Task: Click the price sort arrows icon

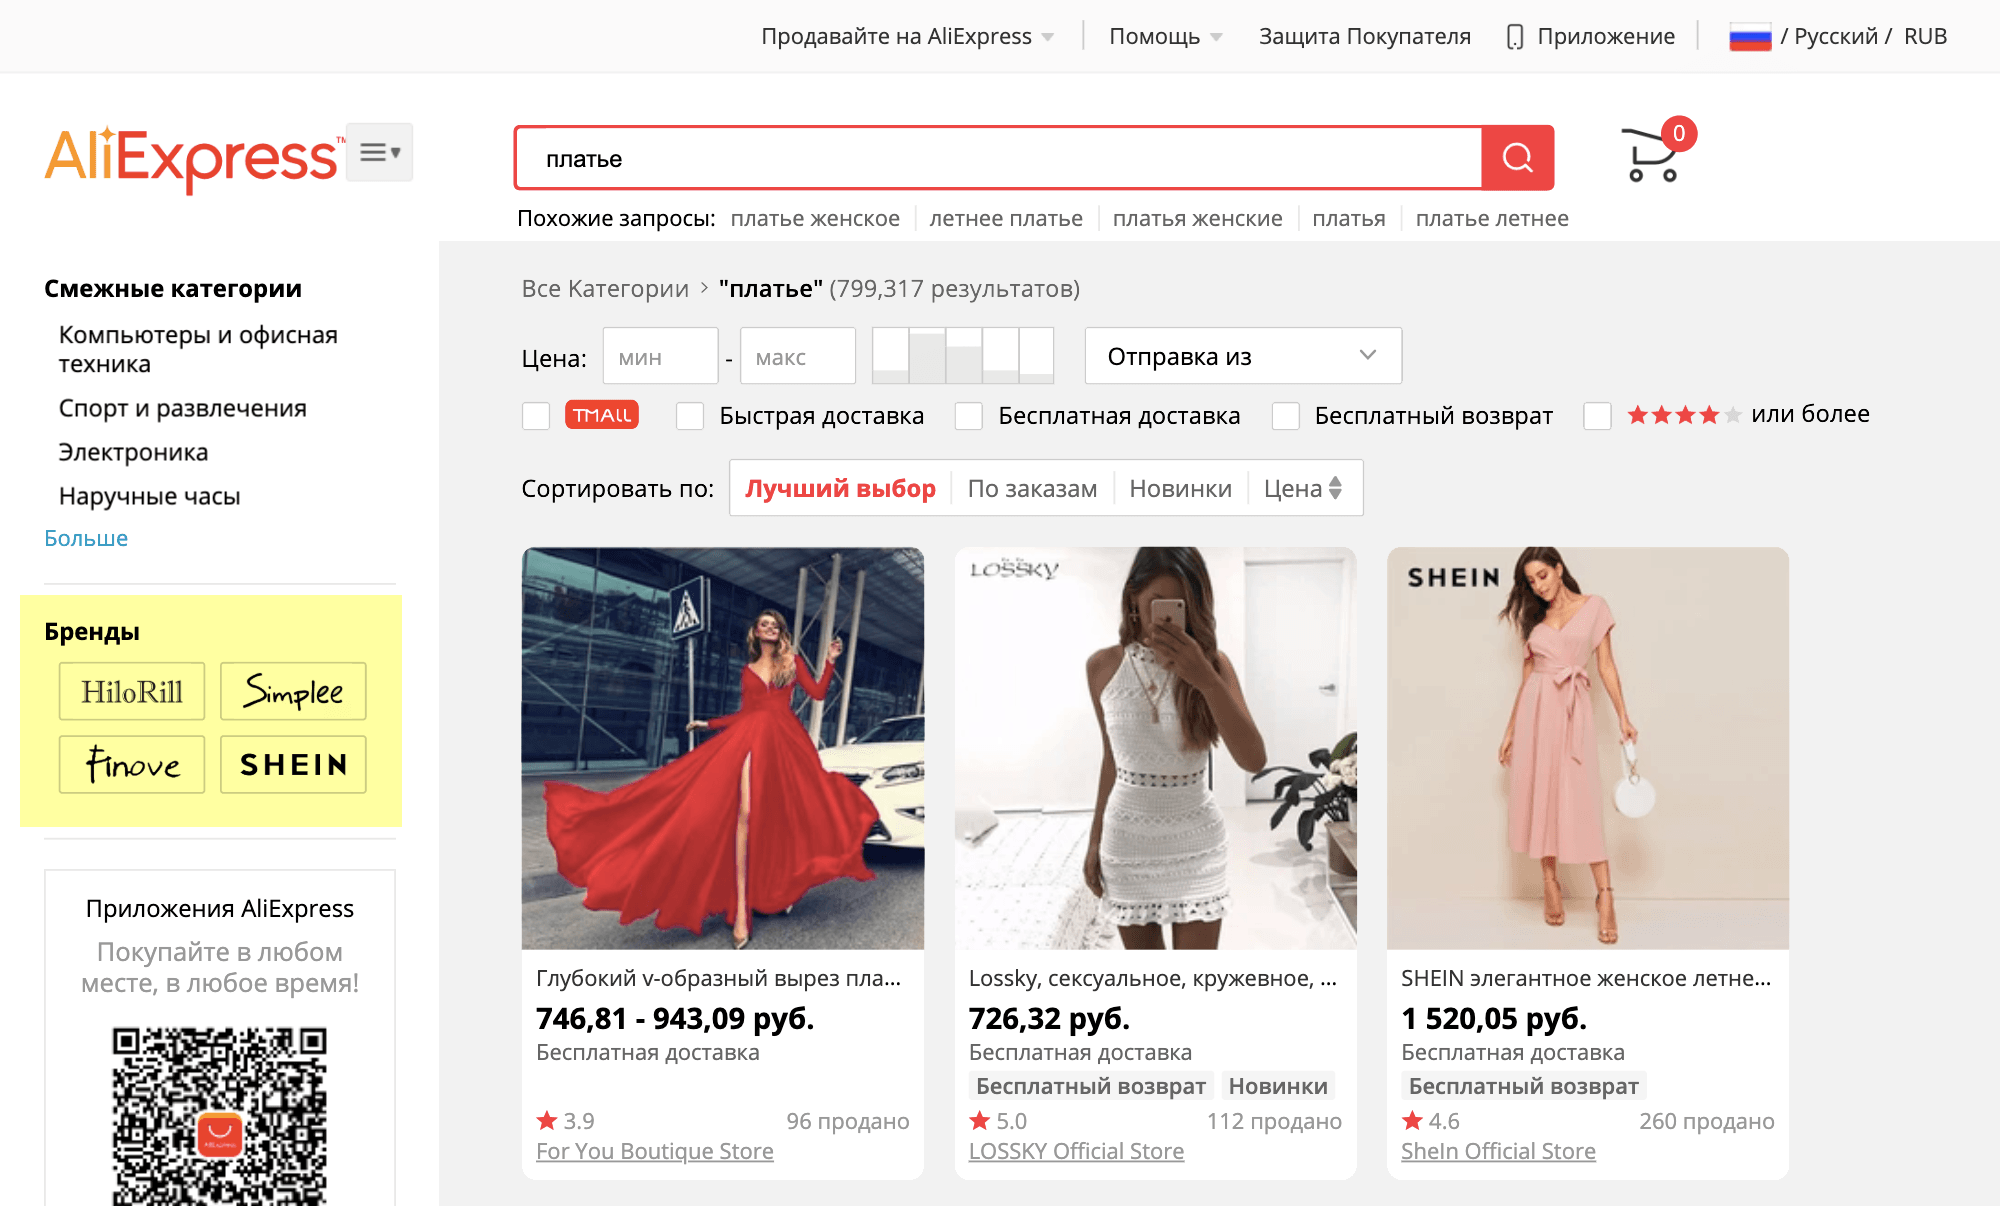Action: (1335, 488)
